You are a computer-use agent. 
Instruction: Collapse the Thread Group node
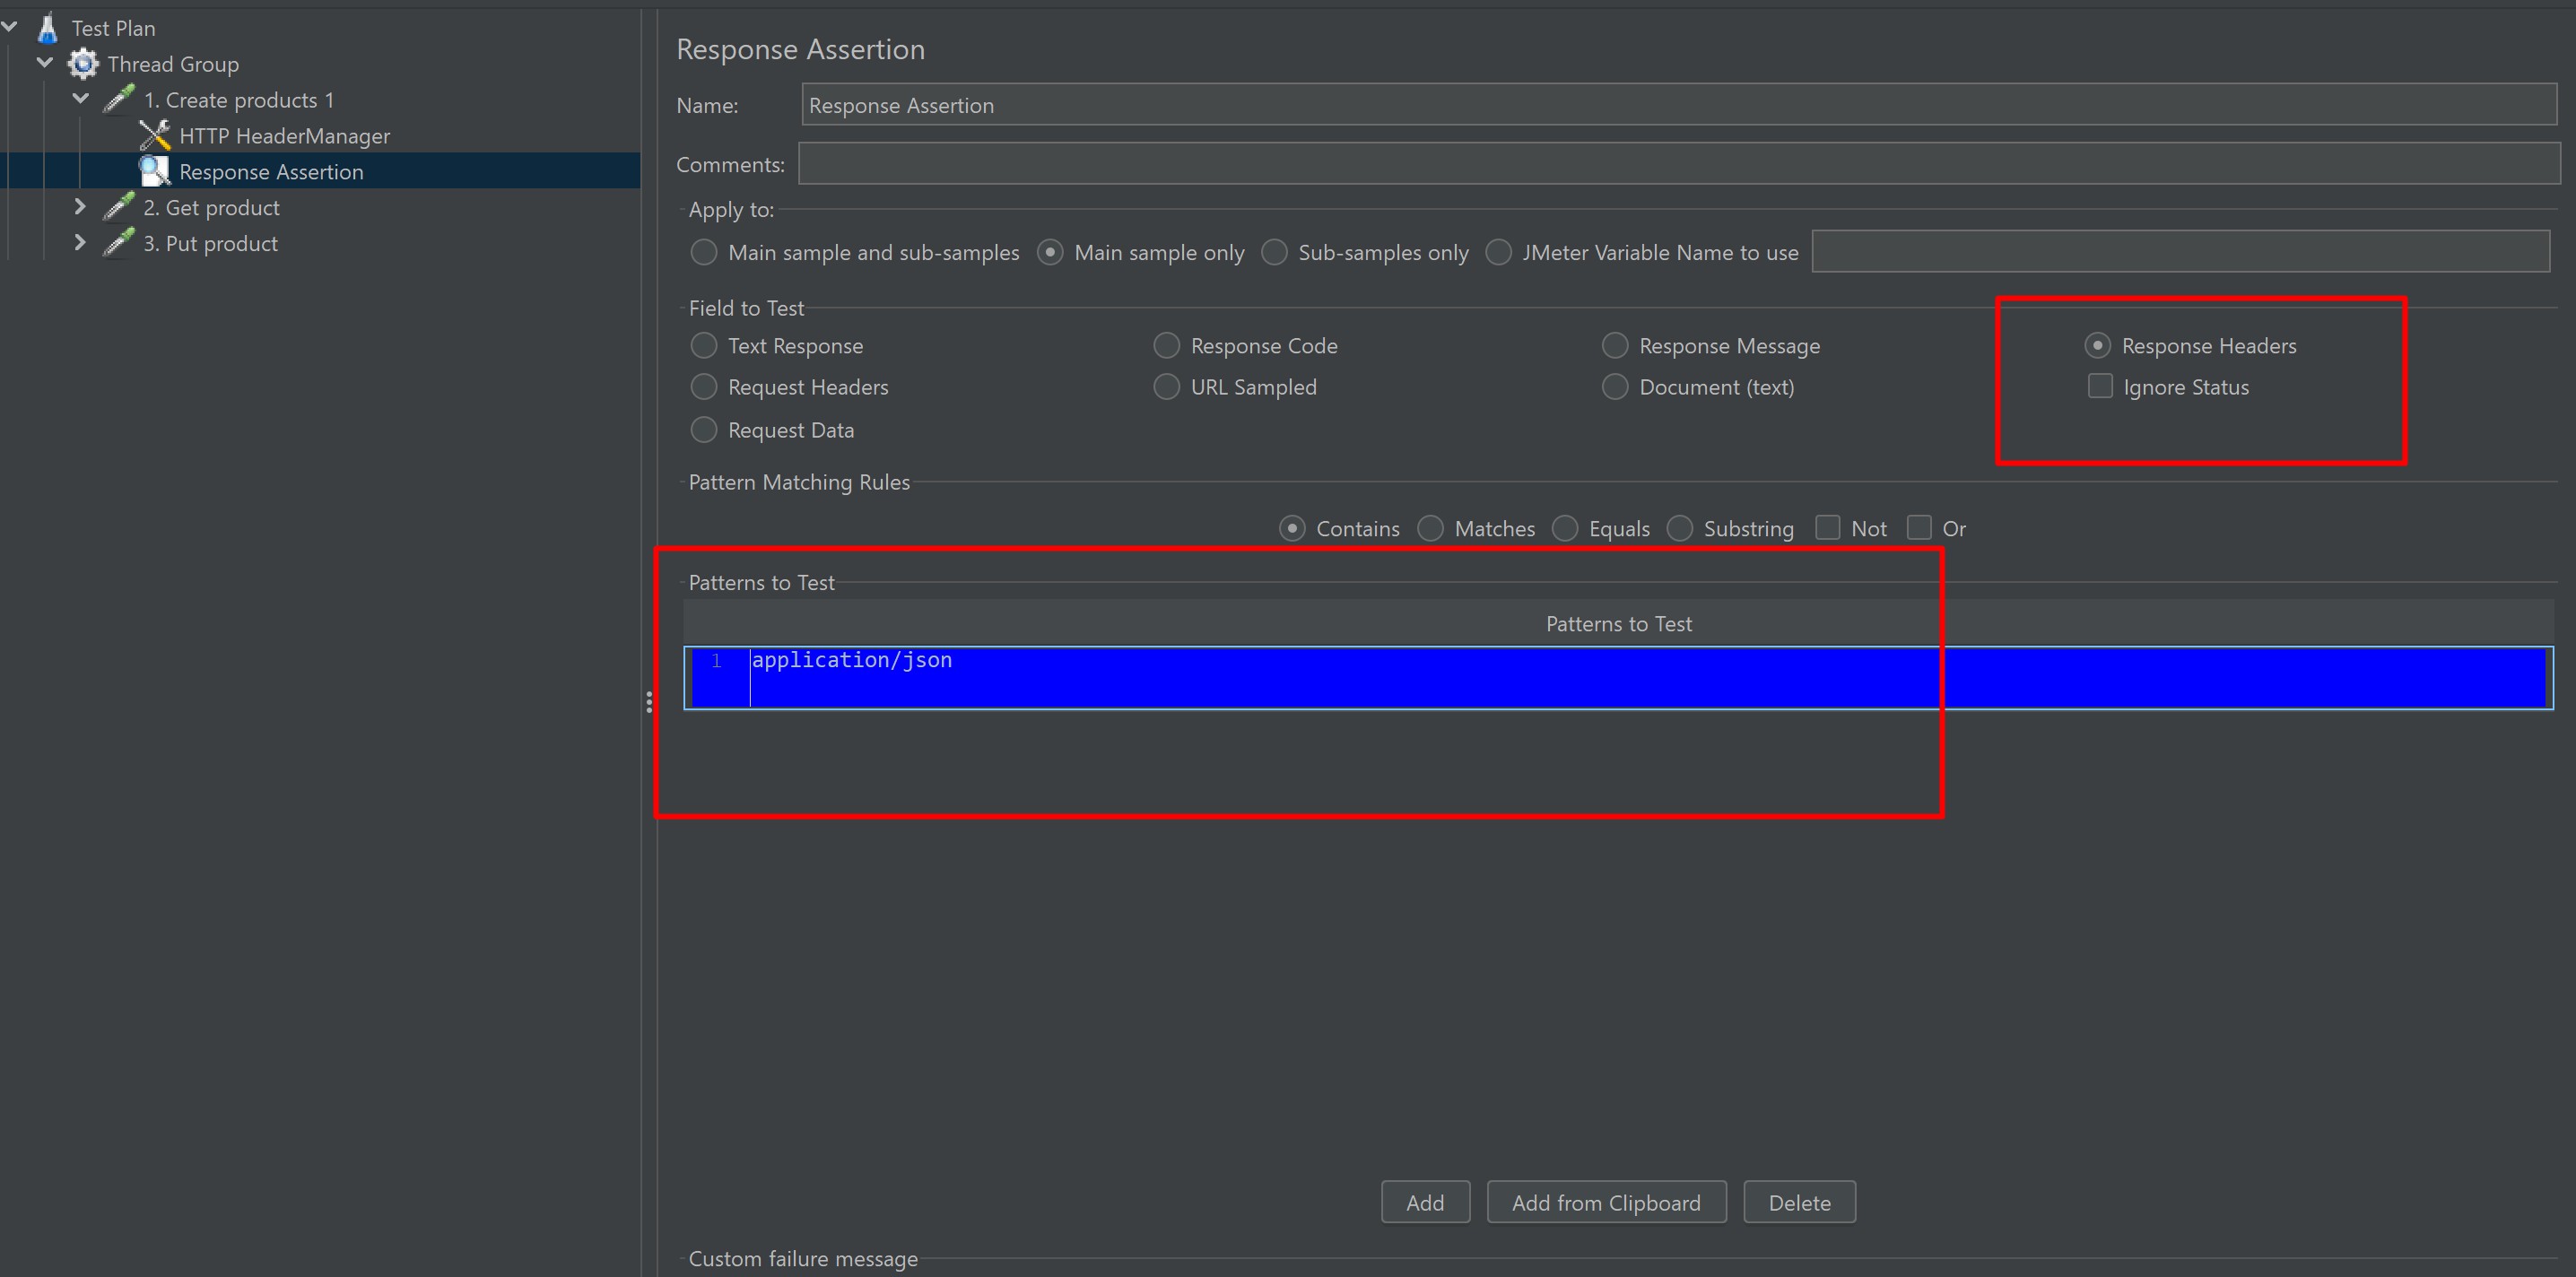tap(45, 64)
